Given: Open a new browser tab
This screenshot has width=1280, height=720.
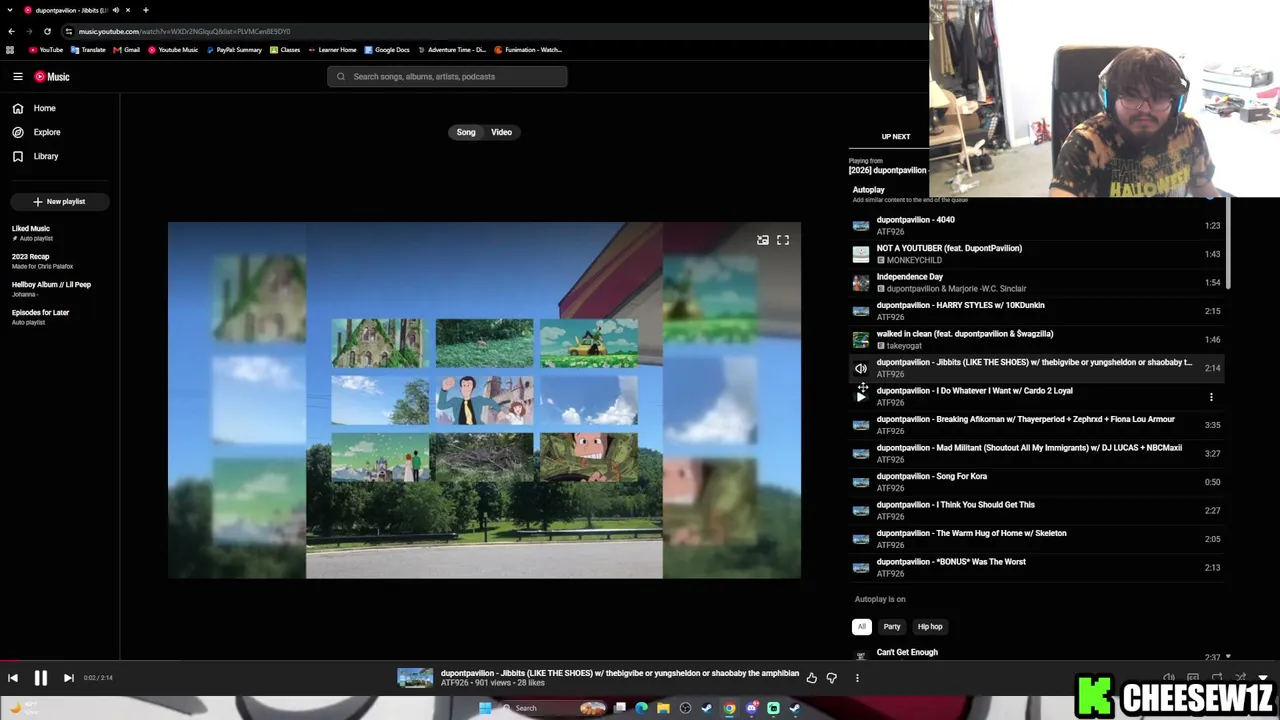Looking at the screenshot, I should point(146,10).
